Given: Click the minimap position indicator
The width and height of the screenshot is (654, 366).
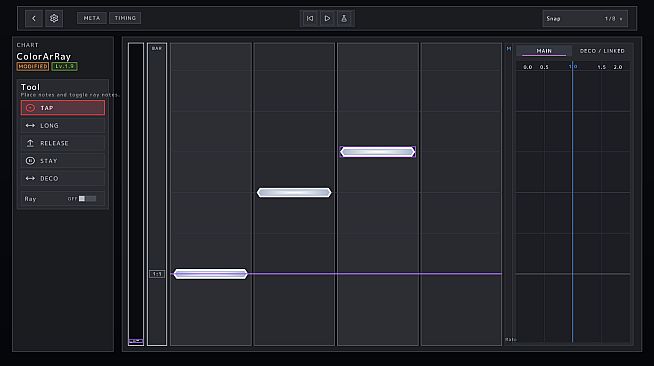Looking at the screenshot, I should point(136,341).
